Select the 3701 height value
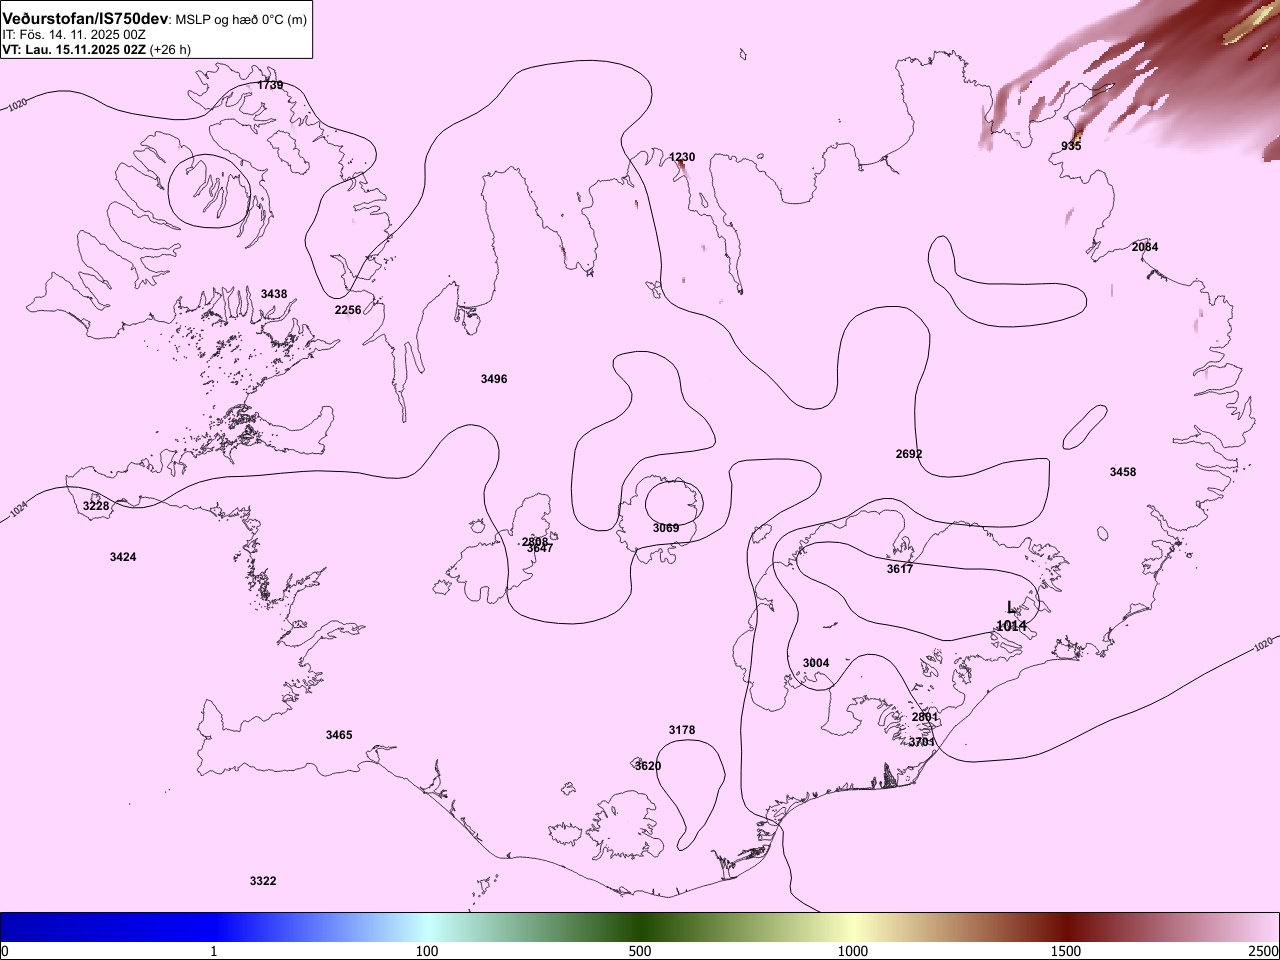 (922, 743)
